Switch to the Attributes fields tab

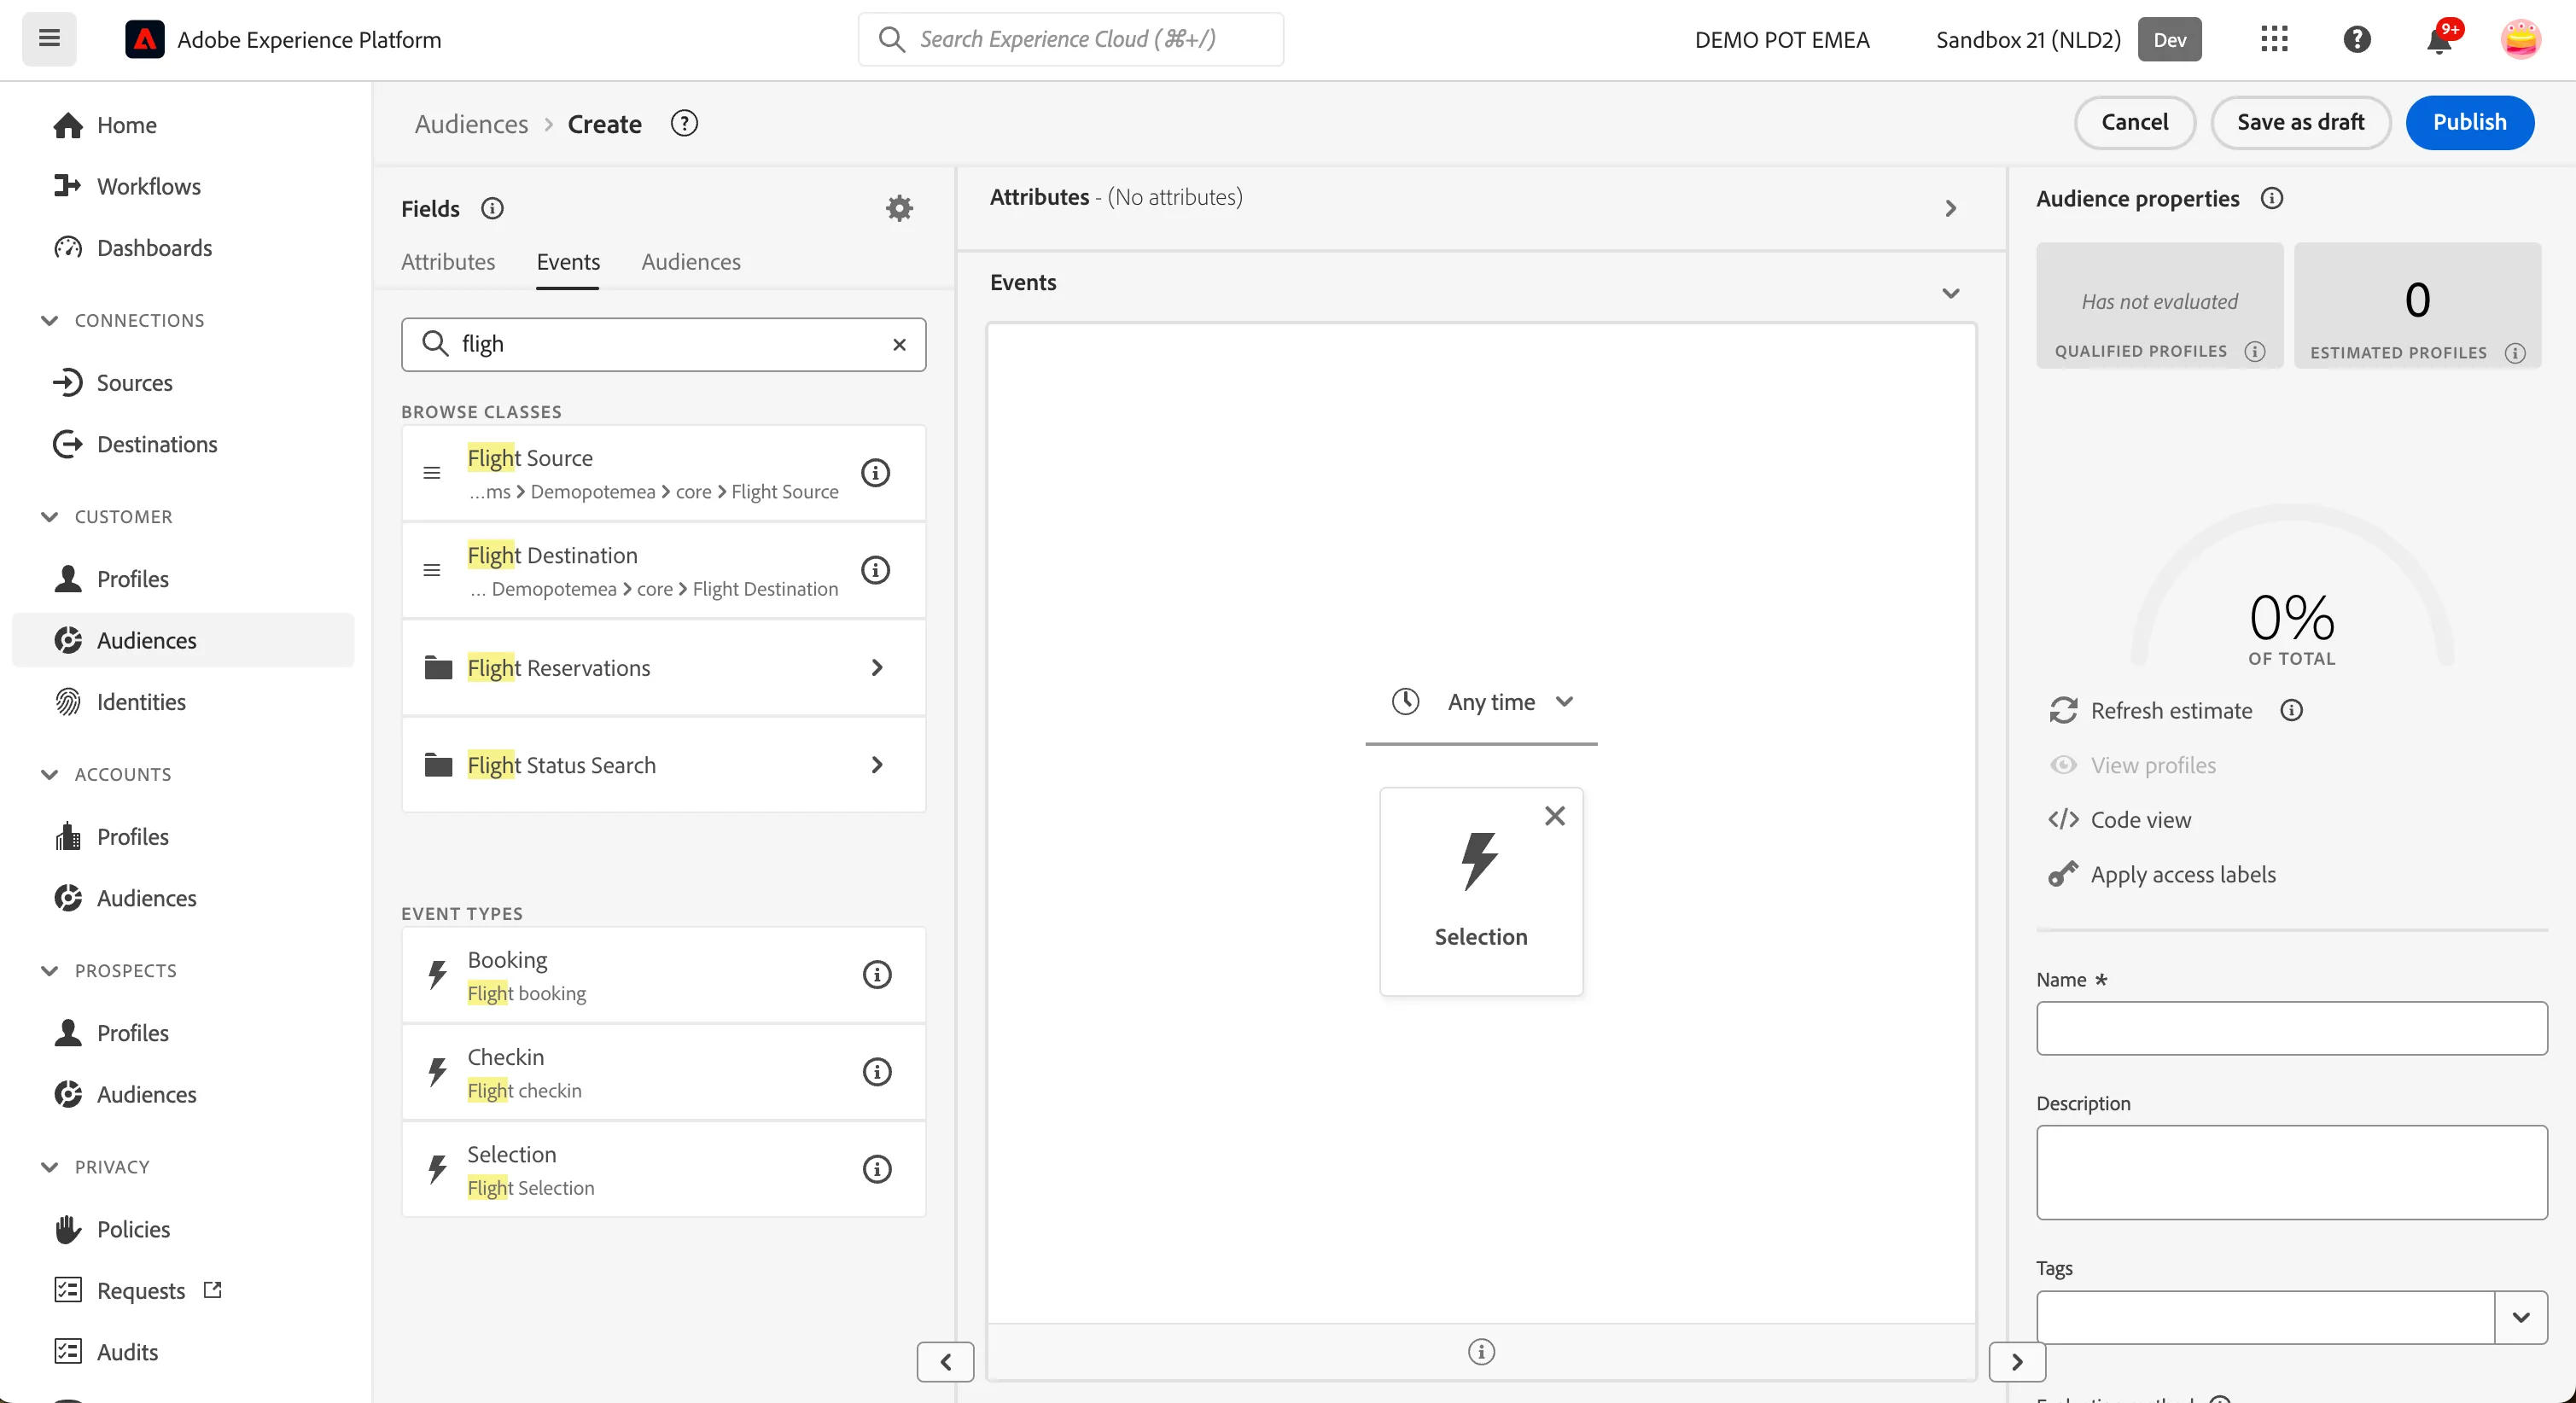[x=448, y=262]
